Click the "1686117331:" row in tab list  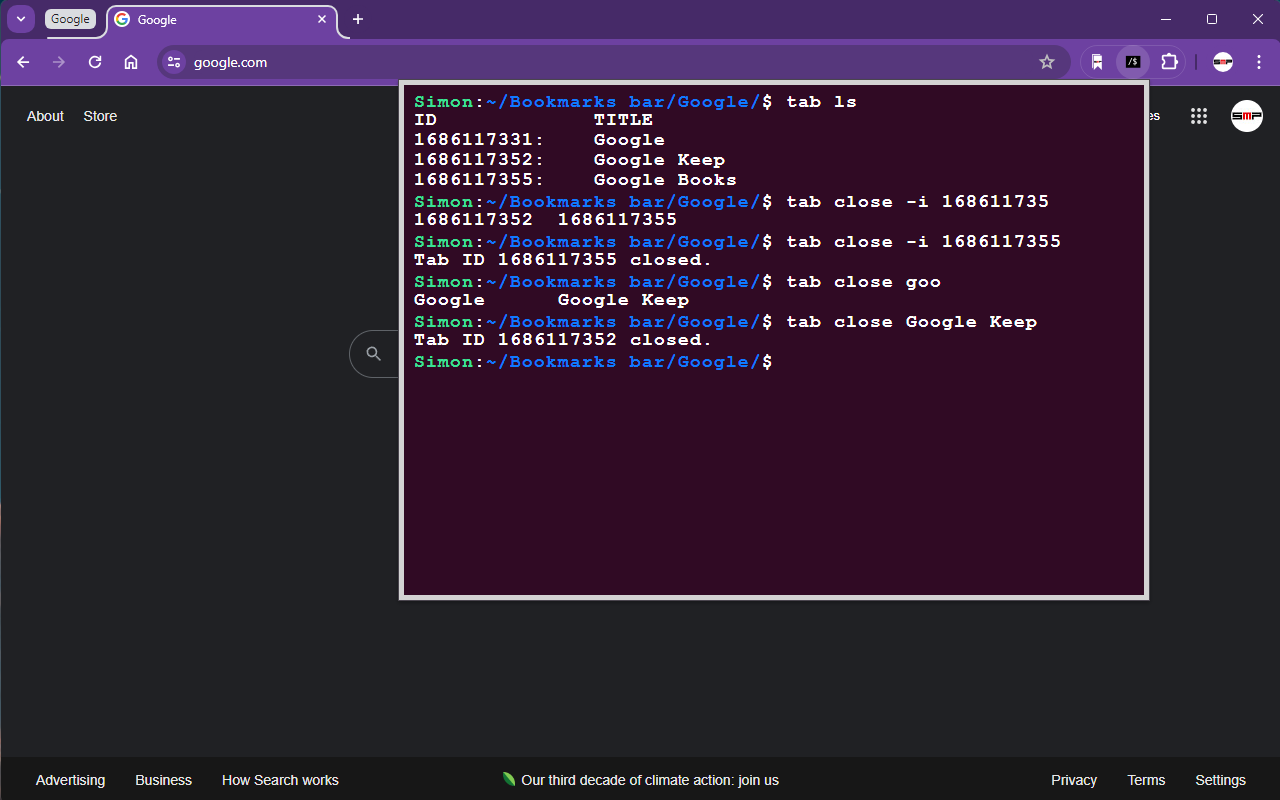click(x=539, y=140)
